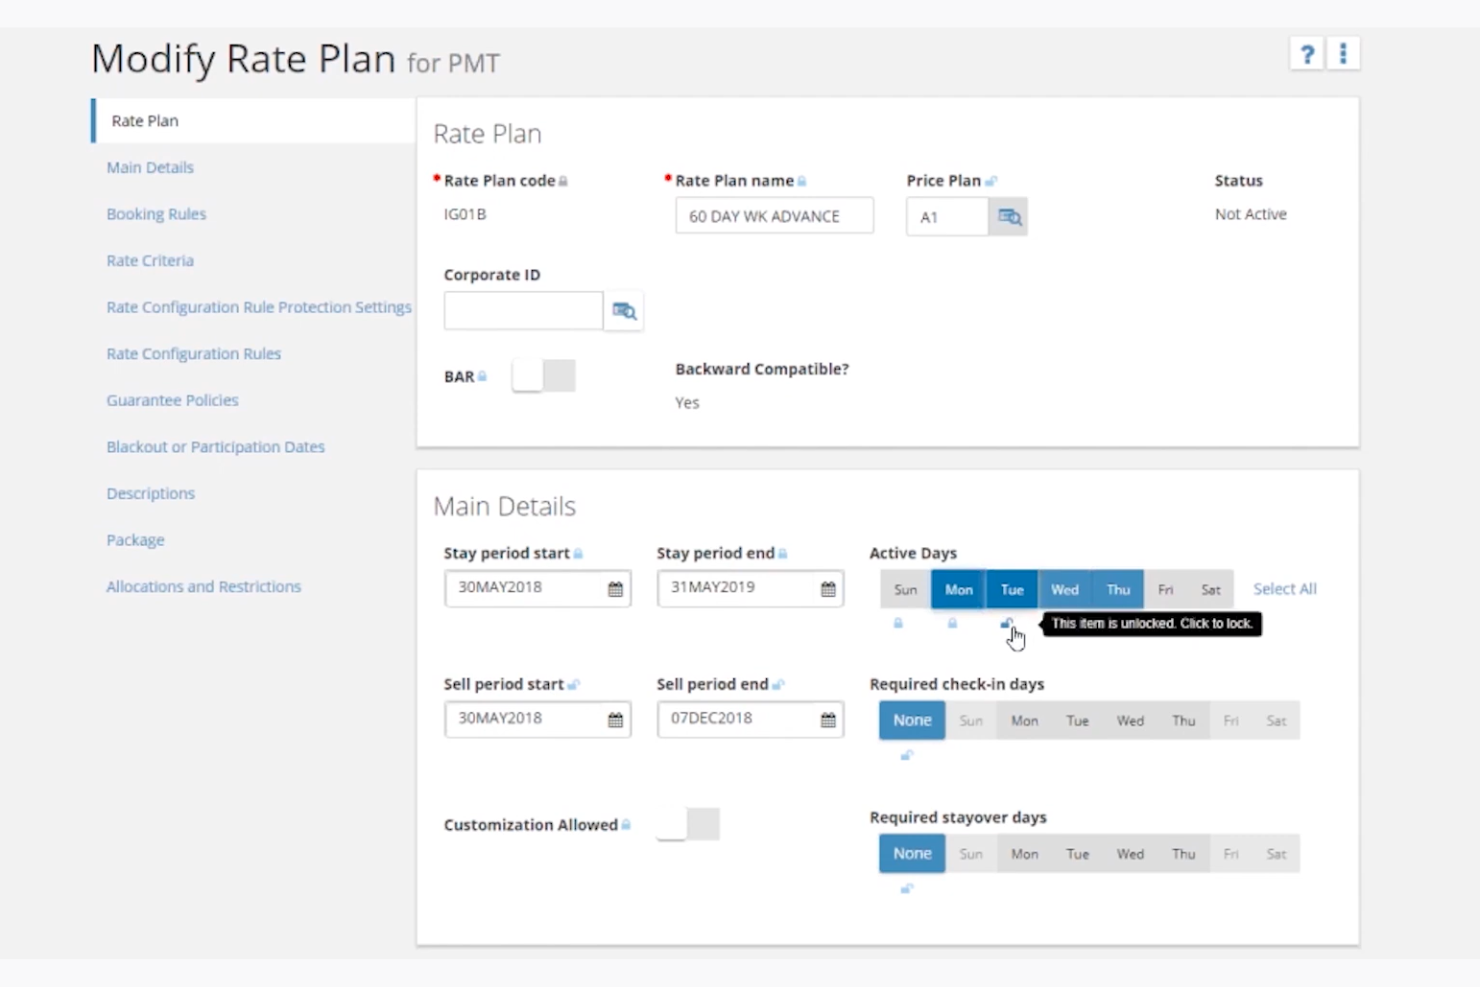
Task: Open calendar for Stay period end
Action: pos(828,589)
